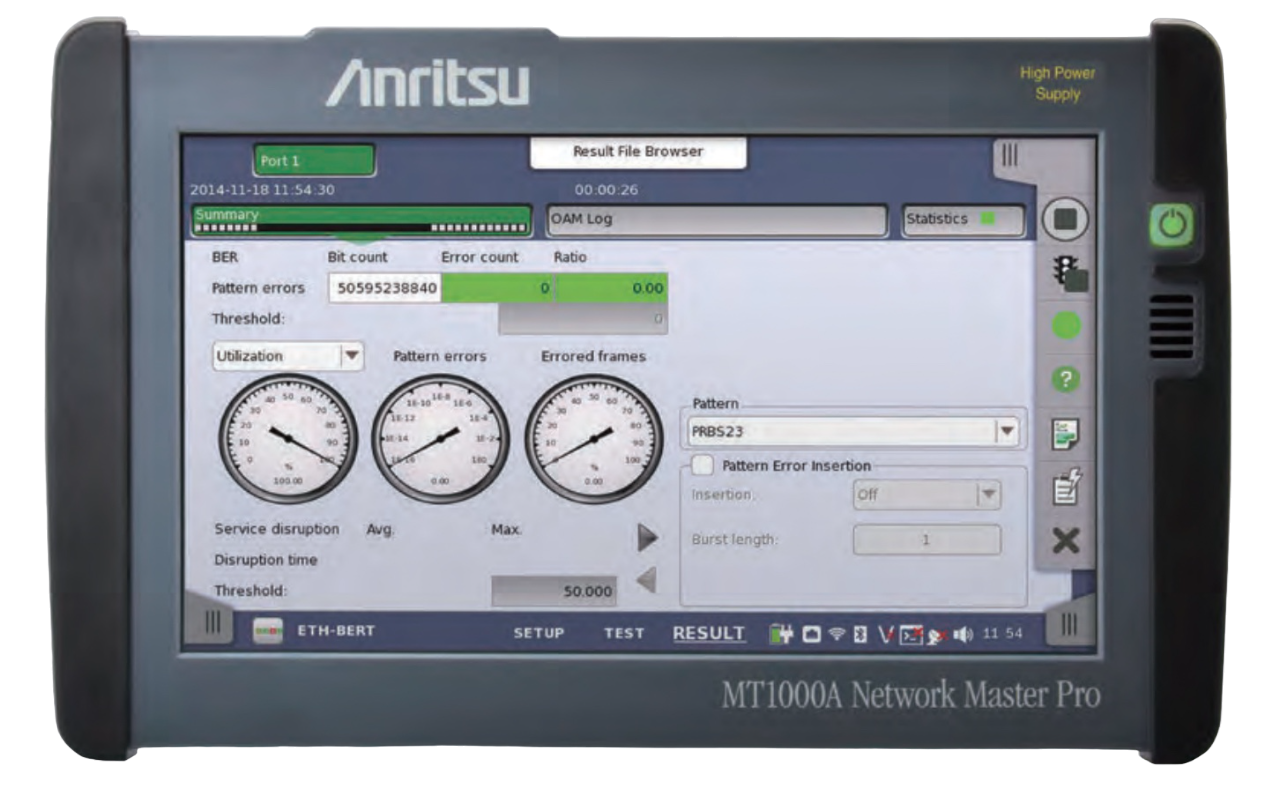Click the Utilization gauge dial

pos(287,439)
